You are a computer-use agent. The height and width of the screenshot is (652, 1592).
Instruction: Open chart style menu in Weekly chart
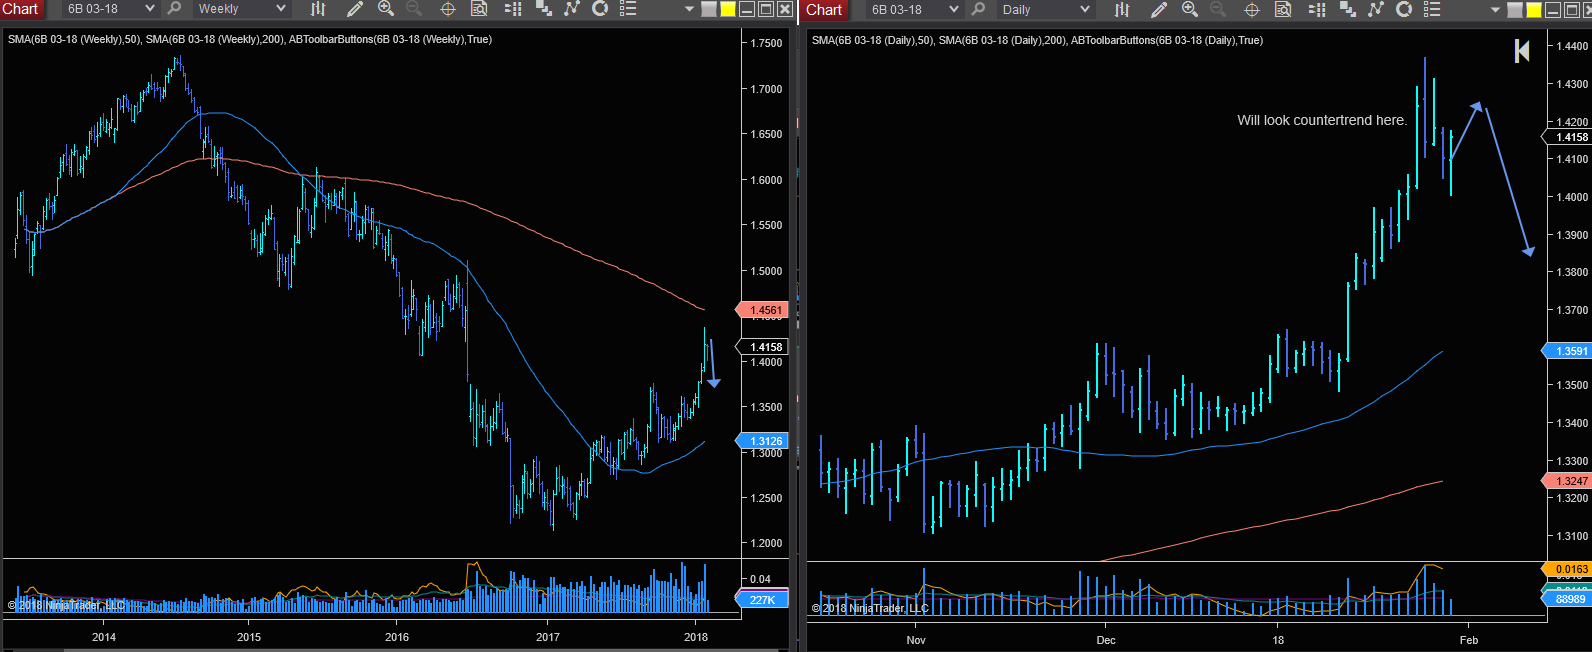[x=318, y=9]
